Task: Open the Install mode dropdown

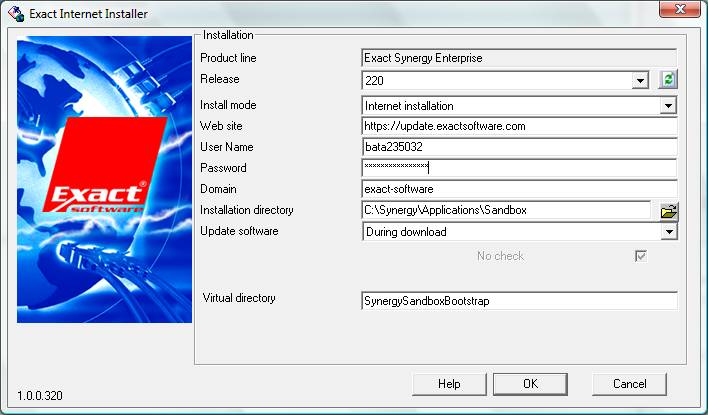Action: pyautogui.click(x=668, y=105)
